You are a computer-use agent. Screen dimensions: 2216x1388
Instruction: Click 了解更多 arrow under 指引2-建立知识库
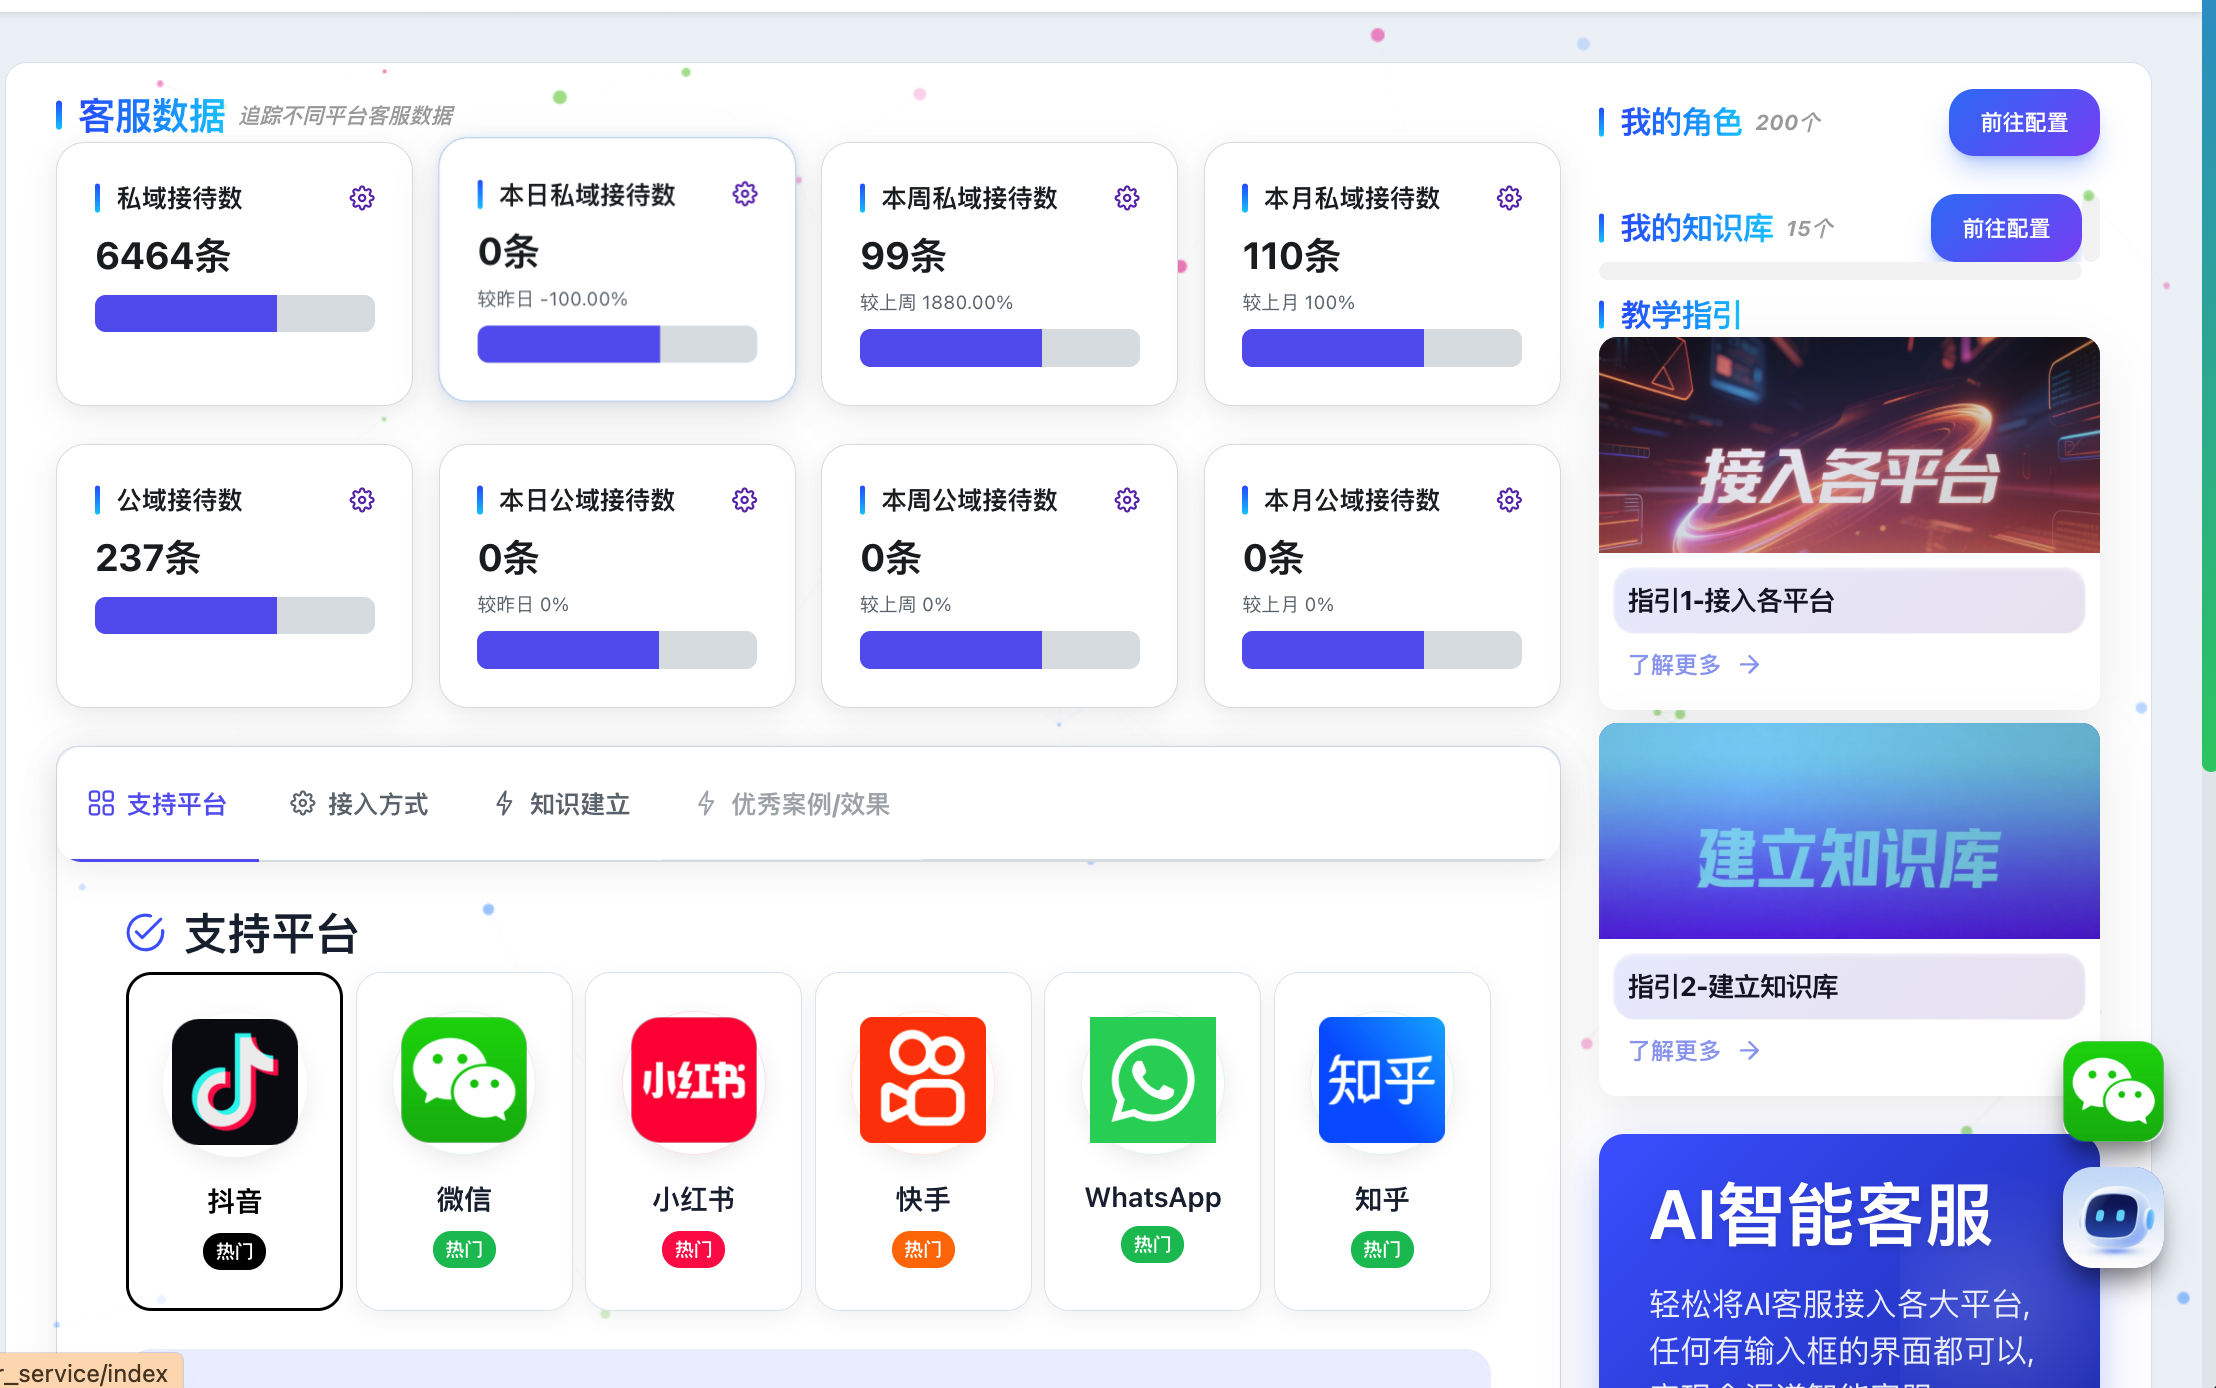click(x=1749, y=1051)
